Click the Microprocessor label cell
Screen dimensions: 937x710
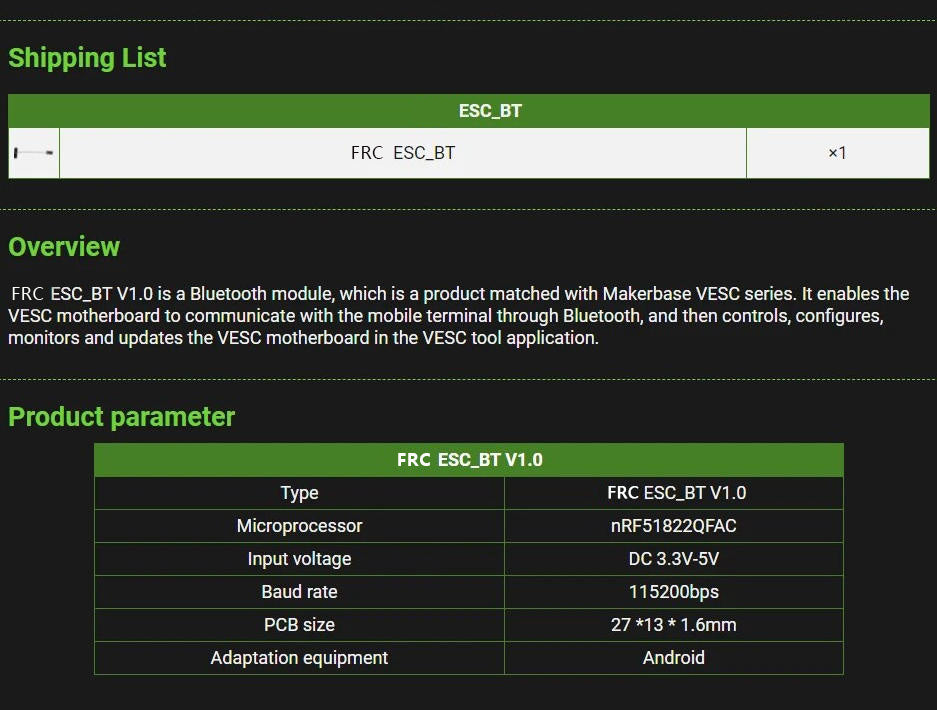[x=299, y=526]
